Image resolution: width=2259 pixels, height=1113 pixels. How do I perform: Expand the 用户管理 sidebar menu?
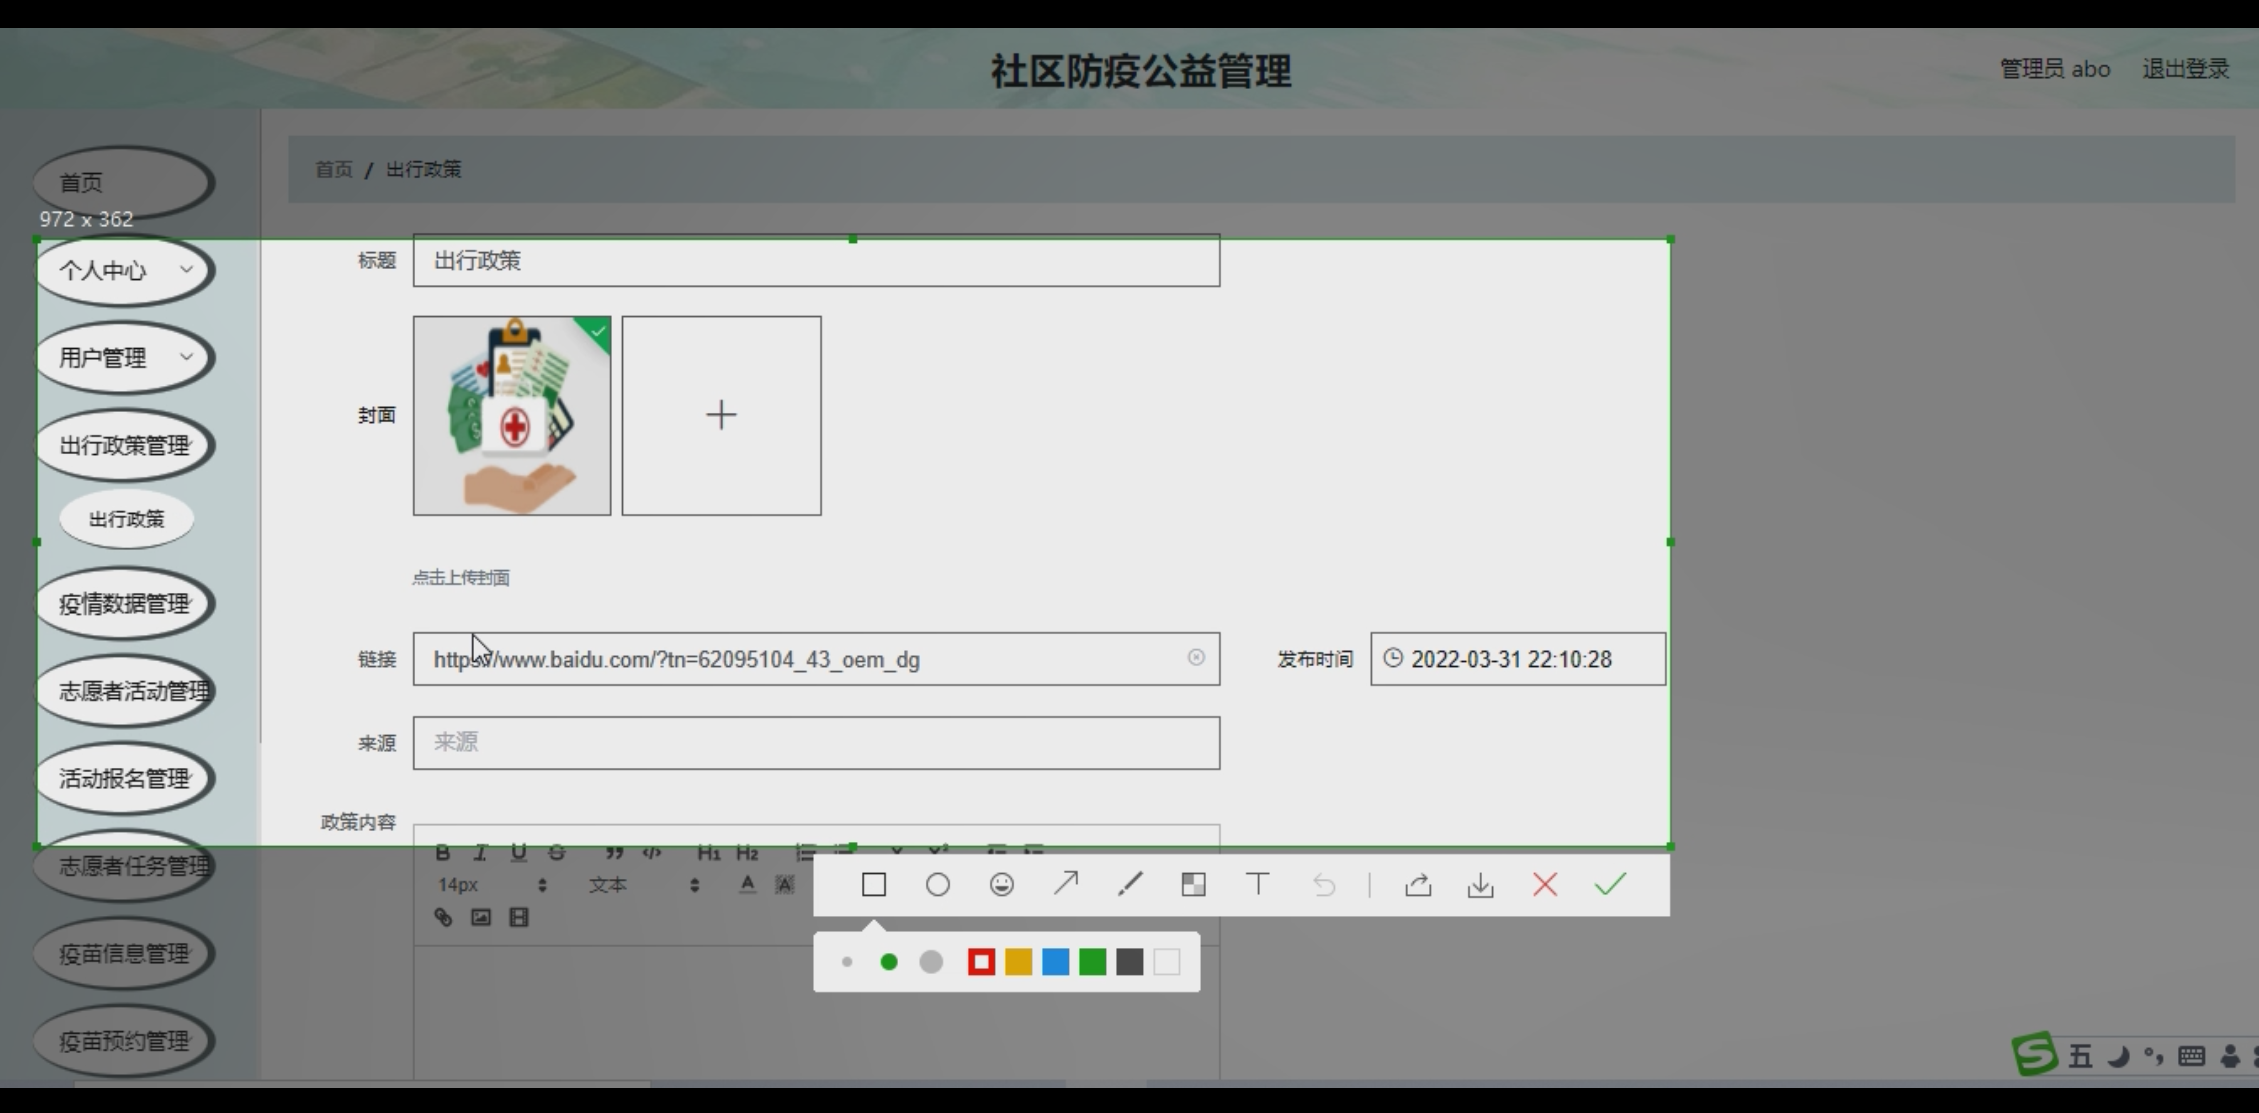pos(124,357)
